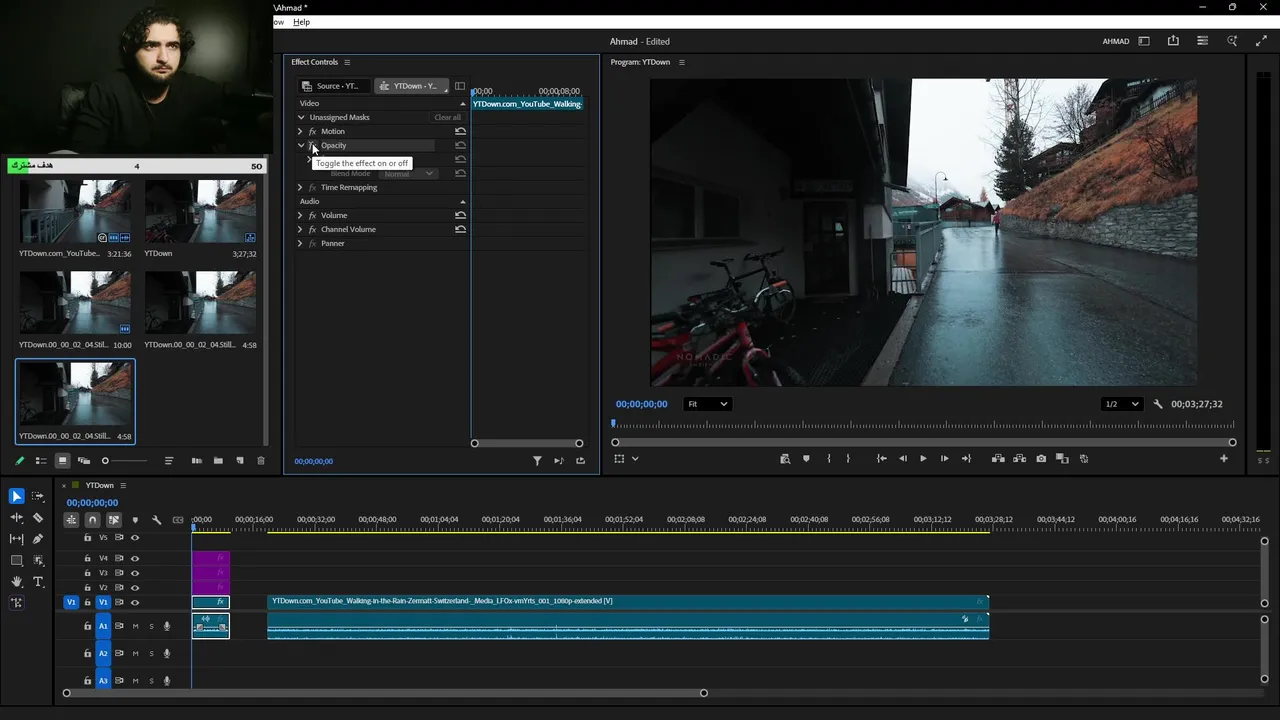
Task: Adjust the project thumbnail zoom slider
Action: point(106,461)
